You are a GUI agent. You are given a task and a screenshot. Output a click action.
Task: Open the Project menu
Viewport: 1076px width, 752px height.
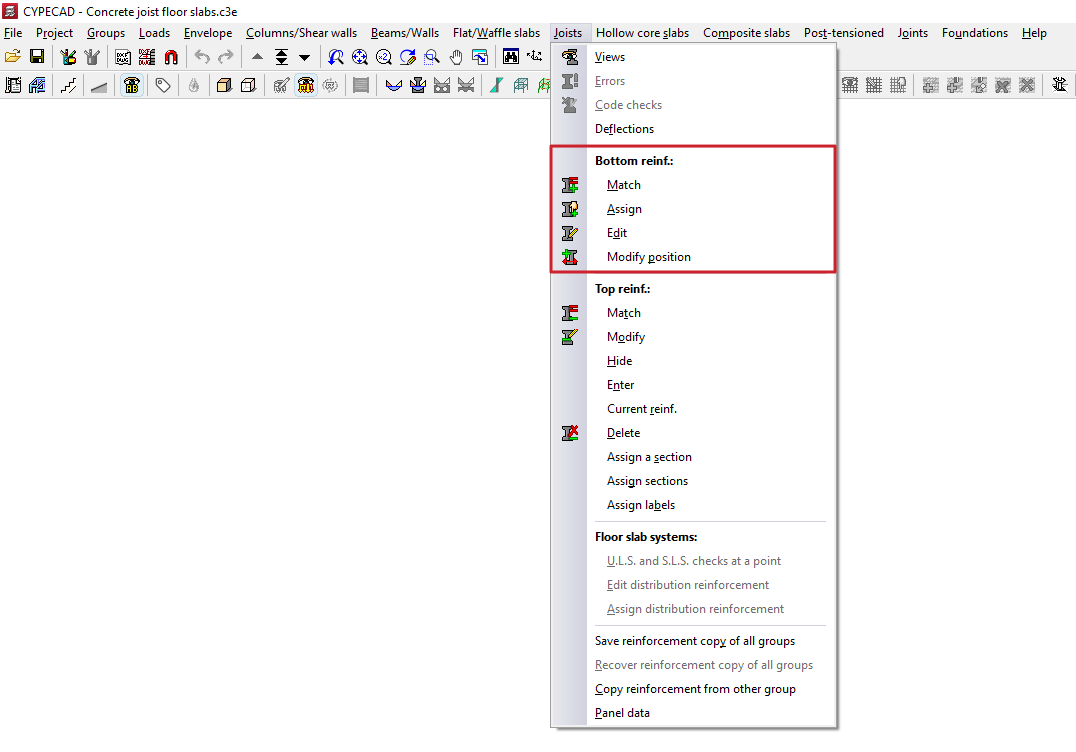(54, 33)
